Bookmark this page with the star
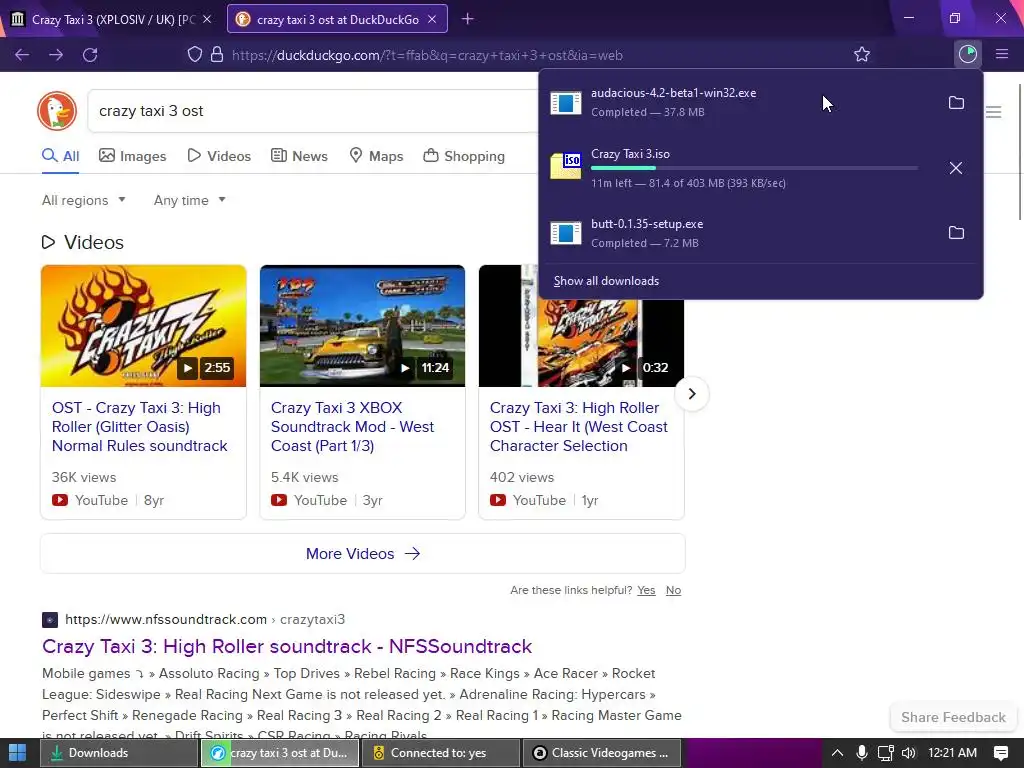Image resolution: width=1024 pixels, height=768 pixels. [862, 54]
